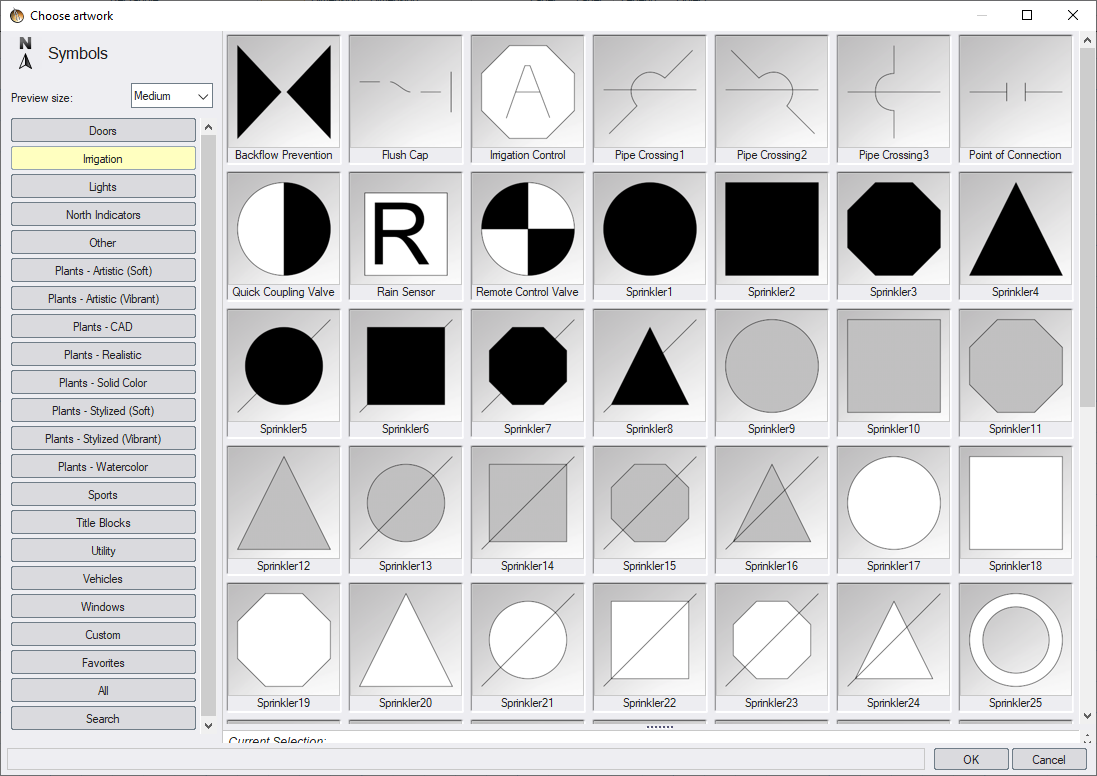Choose the Flush Cap symbol
Image resolution: width=1097 pixels, height=776 pixels.
point(405,99)
